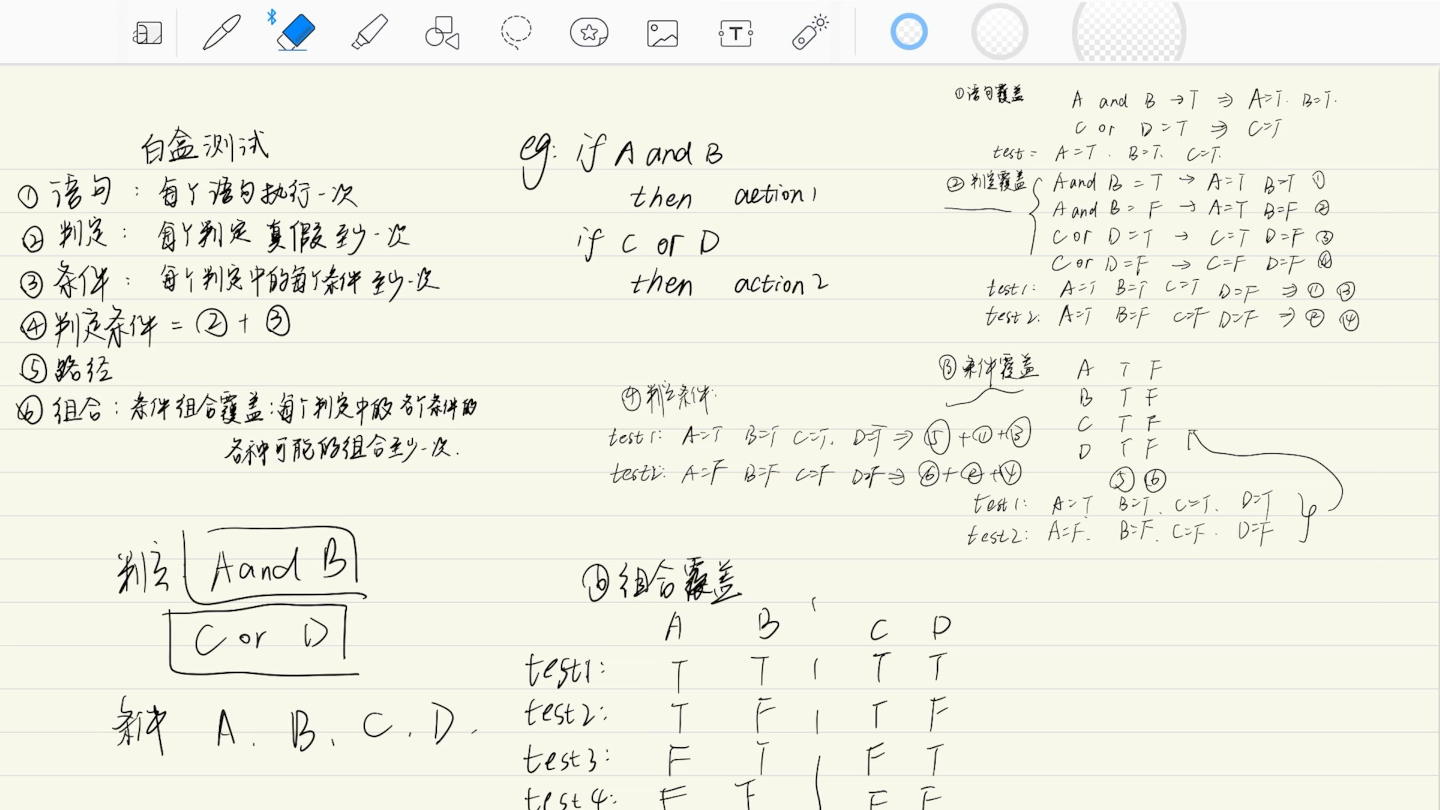
Task: Choose the small eraser size
Action: tap(909, 32)
